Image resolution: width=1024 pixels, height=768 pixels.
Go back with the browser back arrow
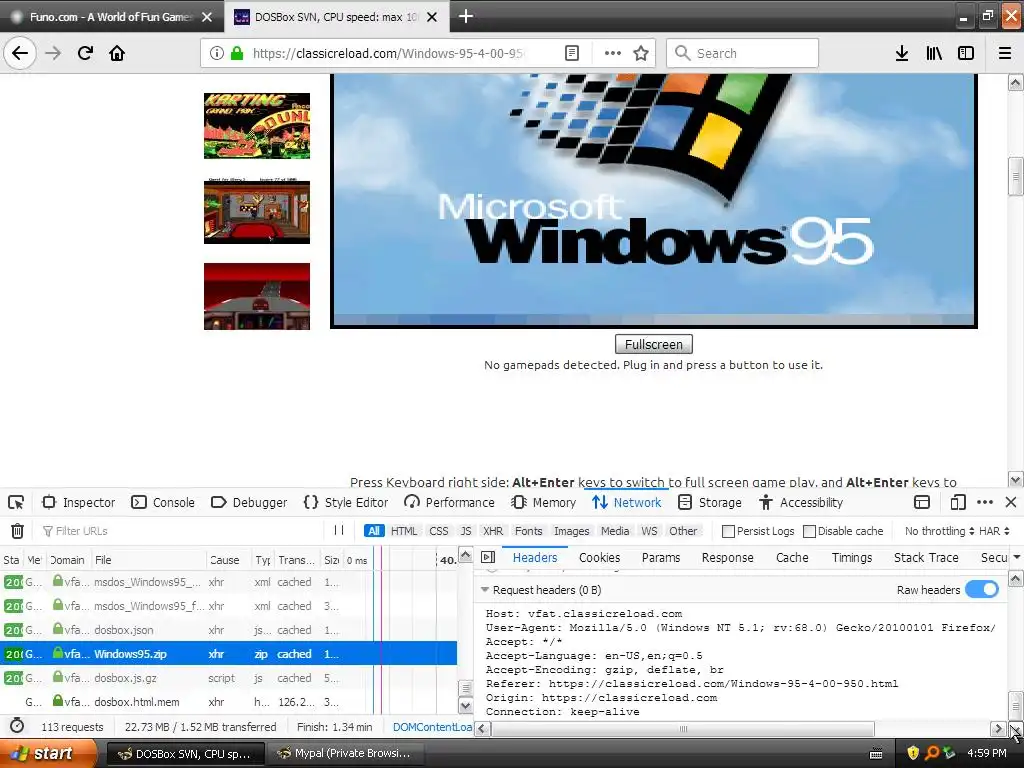coord(20,53)
